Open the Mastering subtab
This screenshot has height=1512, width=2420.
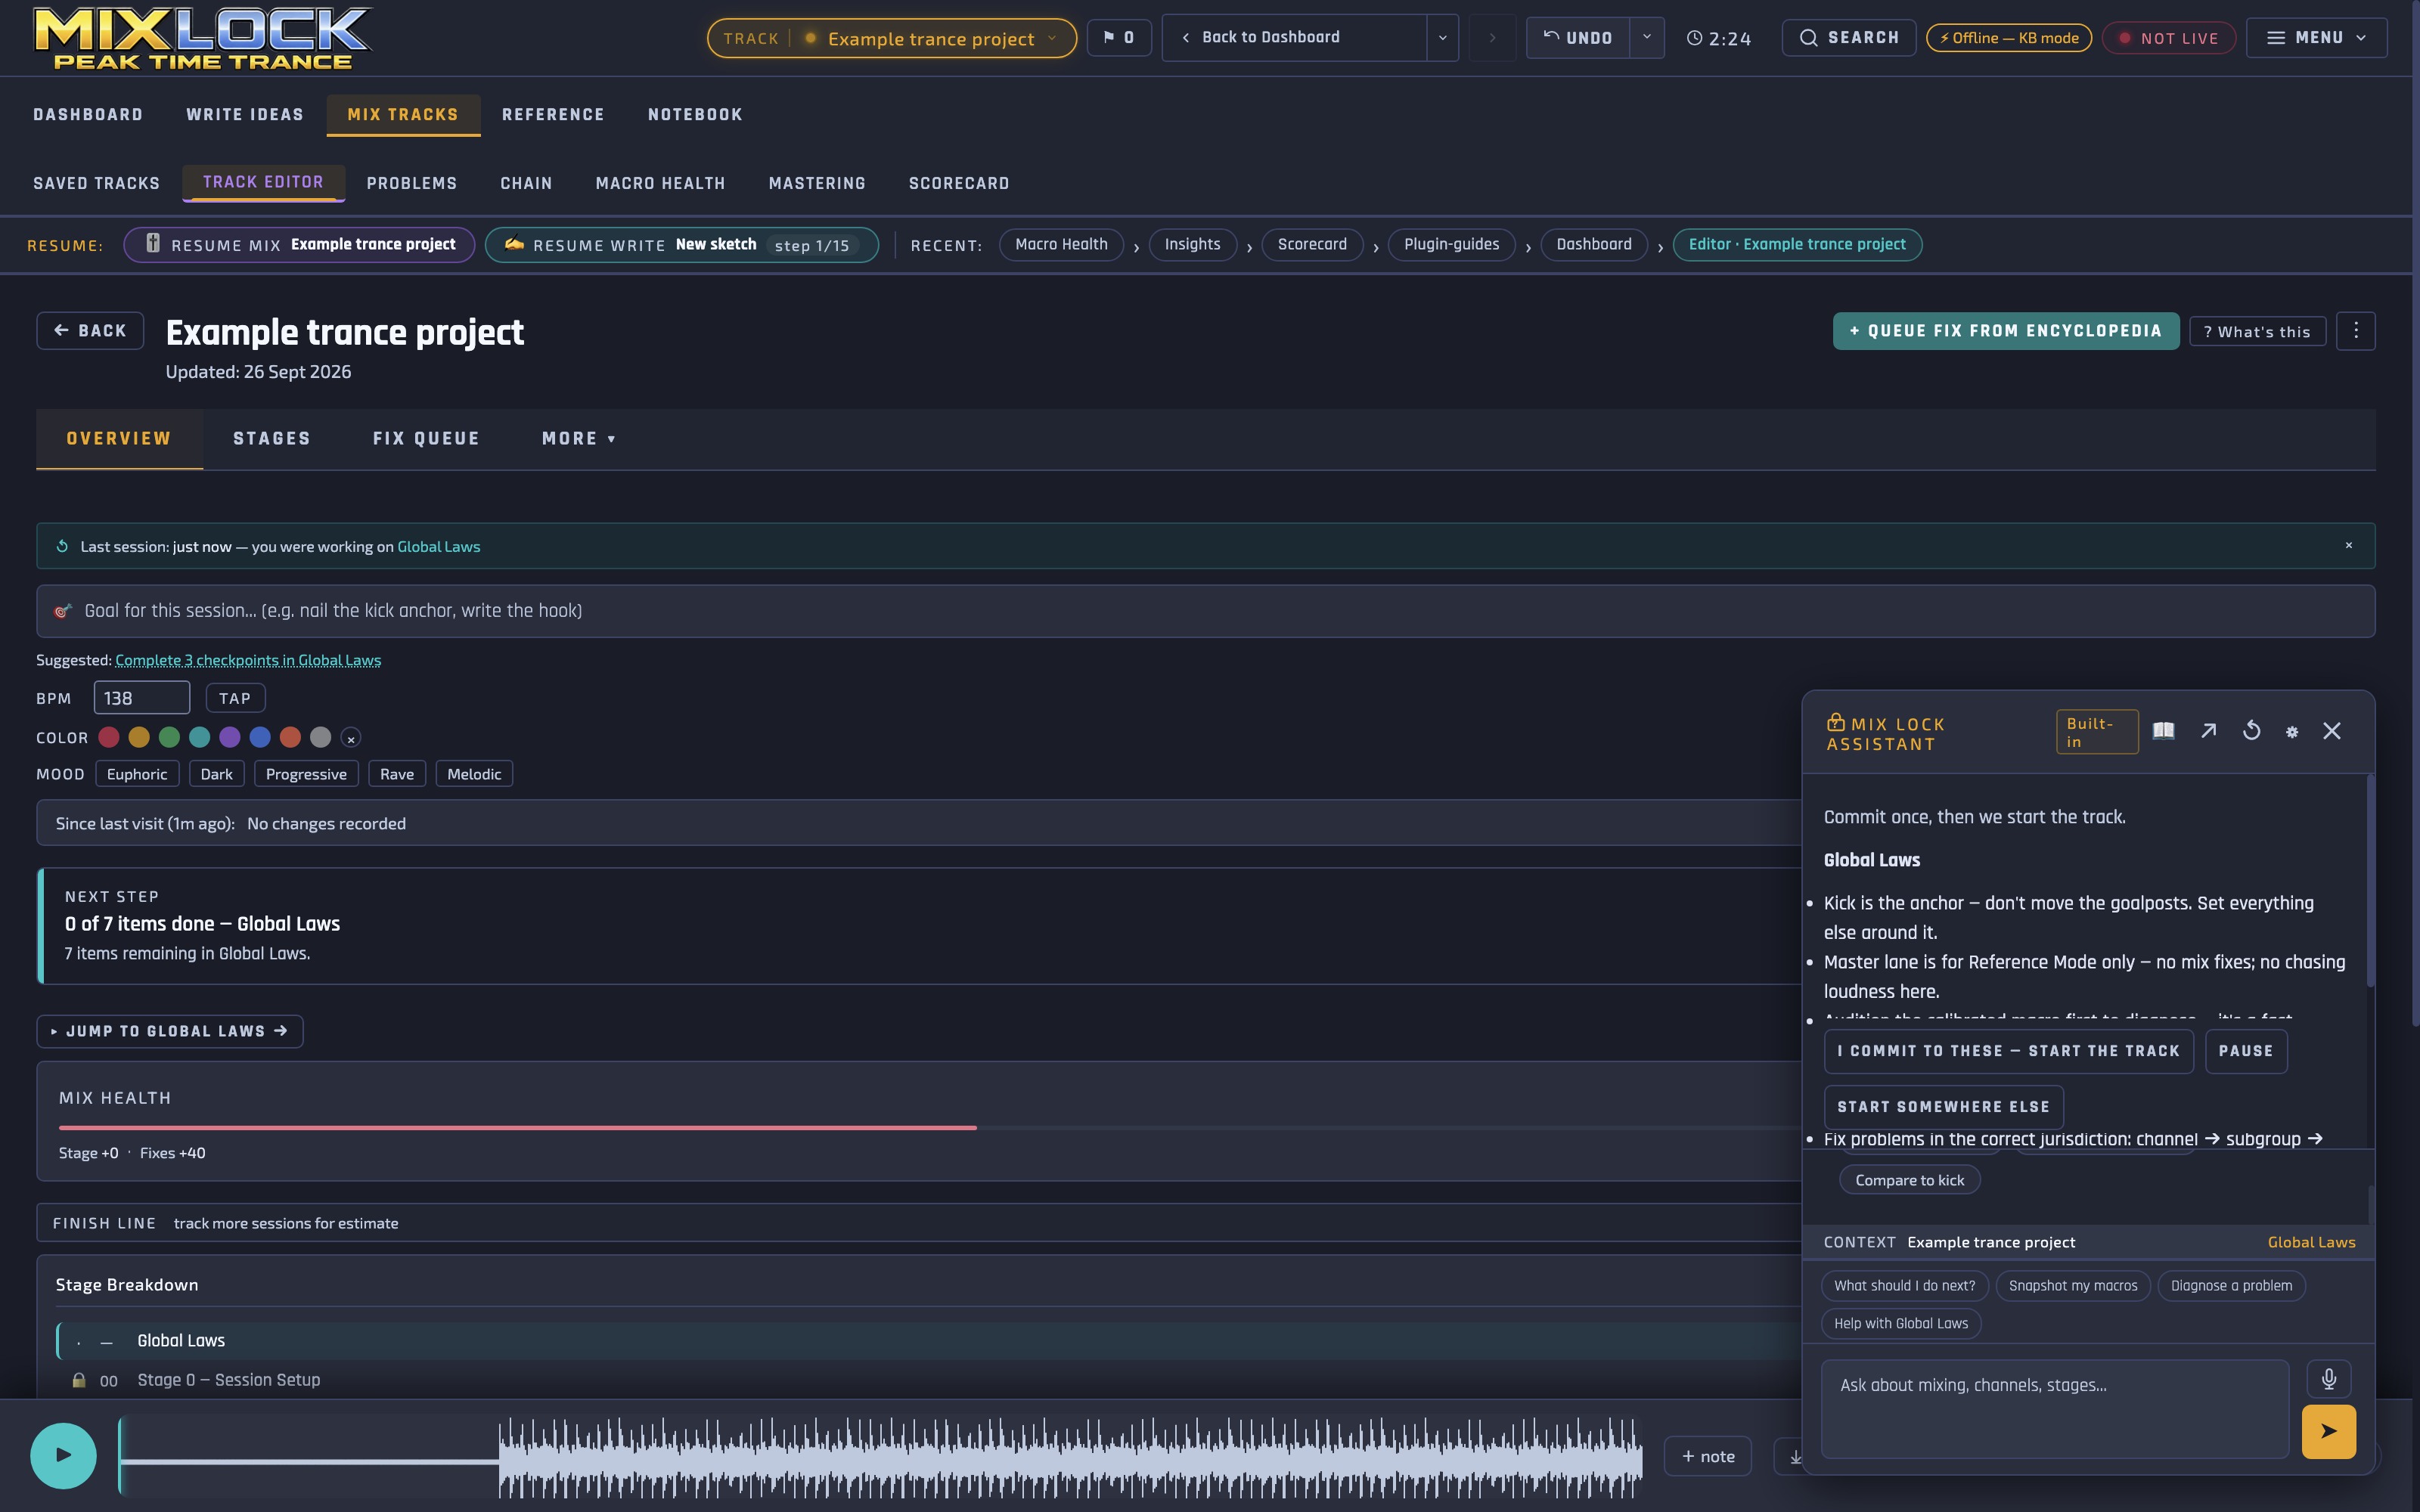point(817,183)
